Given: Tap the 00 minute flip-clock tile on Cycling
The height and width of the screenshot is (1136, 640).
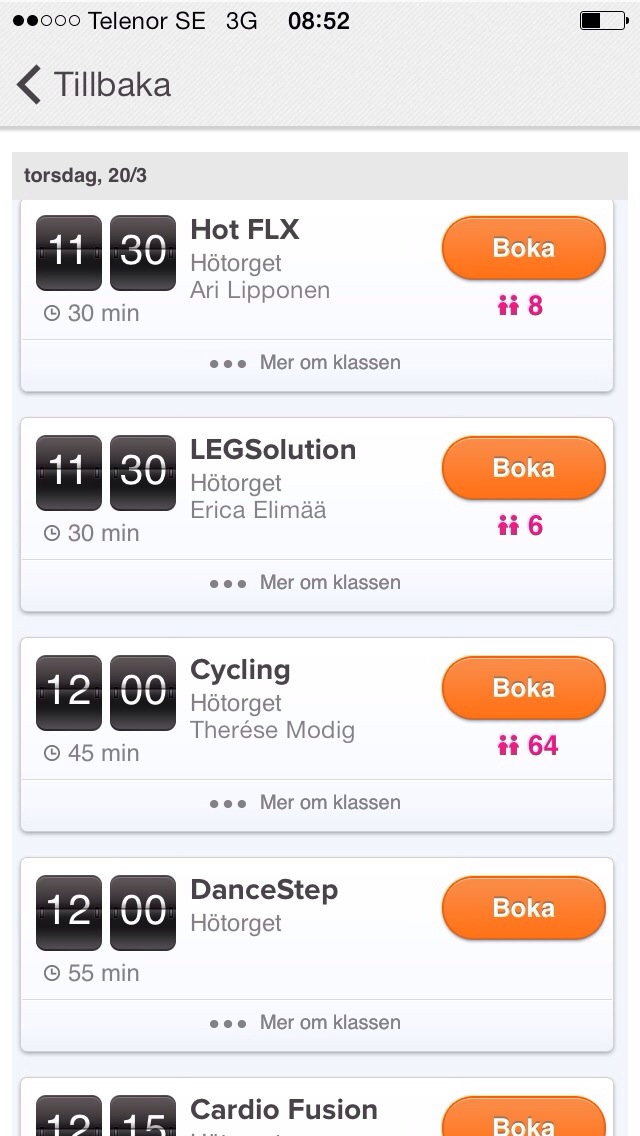Looking at the screenshot, I should point(143,689).
